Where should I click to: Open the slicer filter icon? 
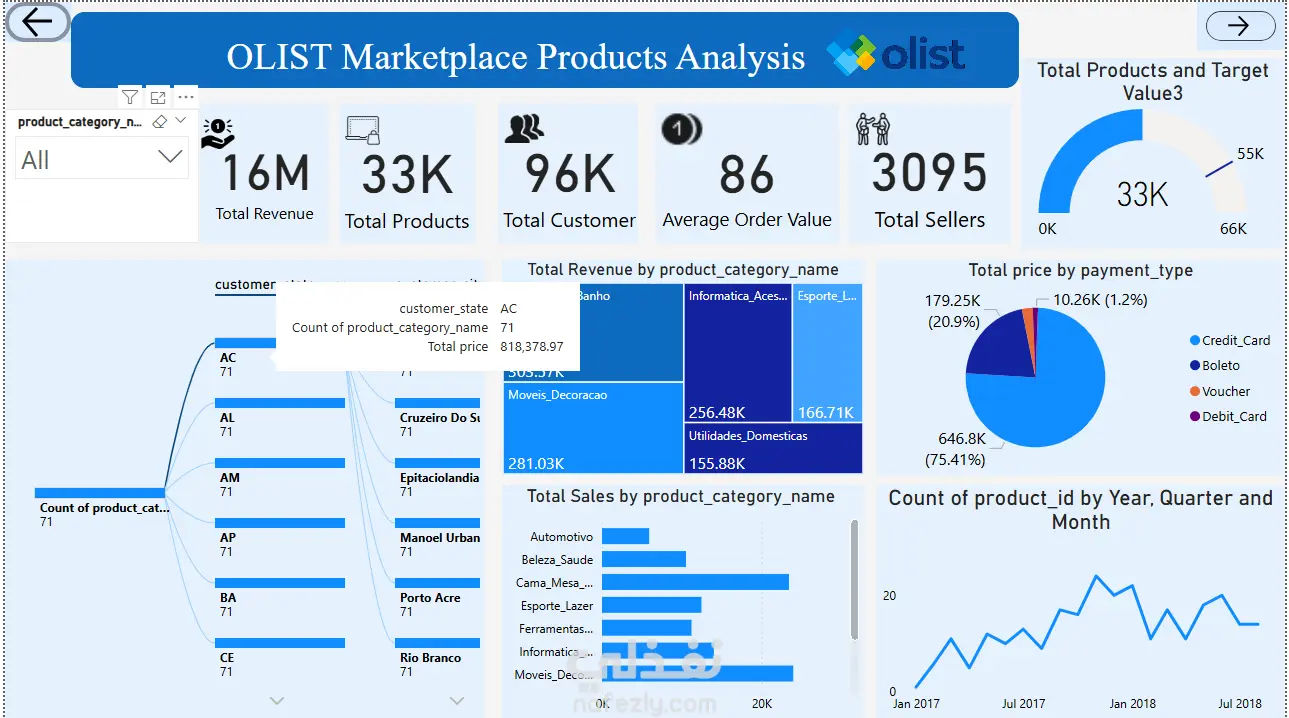pos(130,97)
